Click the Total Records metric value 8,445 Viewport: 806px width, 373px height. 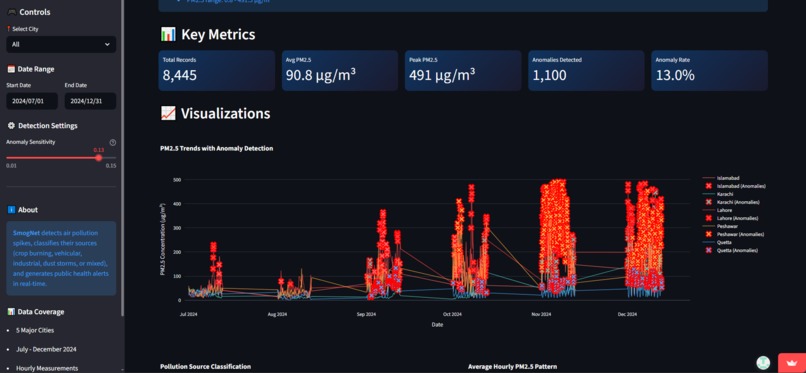[x=179, y=76]
